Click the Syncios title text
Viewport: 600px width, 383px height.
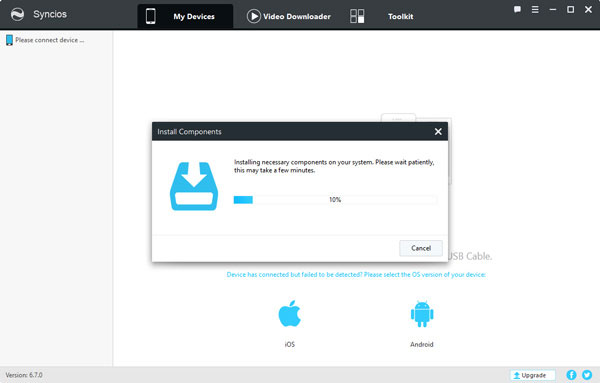click(50, 14)
